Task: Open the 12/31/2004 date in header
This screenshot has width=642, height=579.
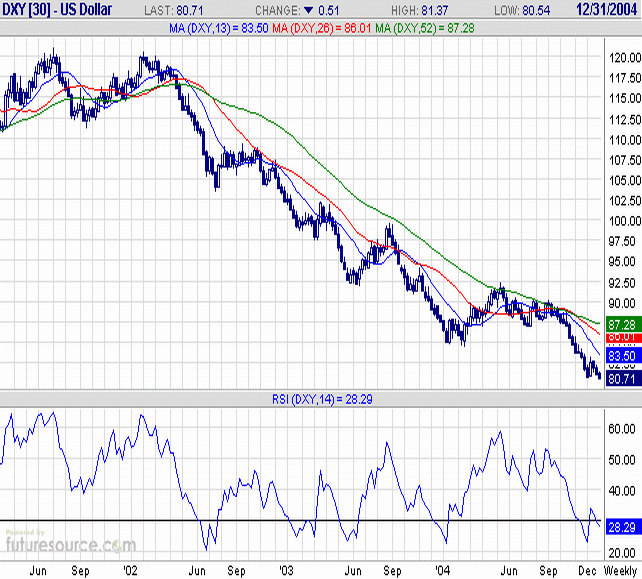Action: click(606, 8)
